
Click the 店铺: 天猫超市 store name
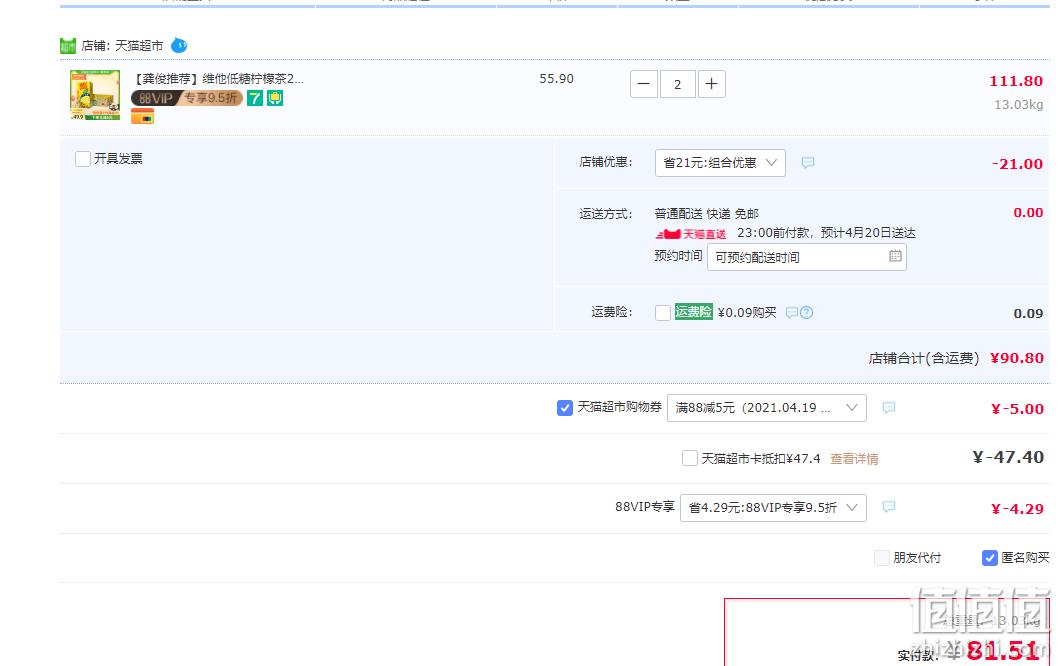pyautogui.click(x=122, y=46)
